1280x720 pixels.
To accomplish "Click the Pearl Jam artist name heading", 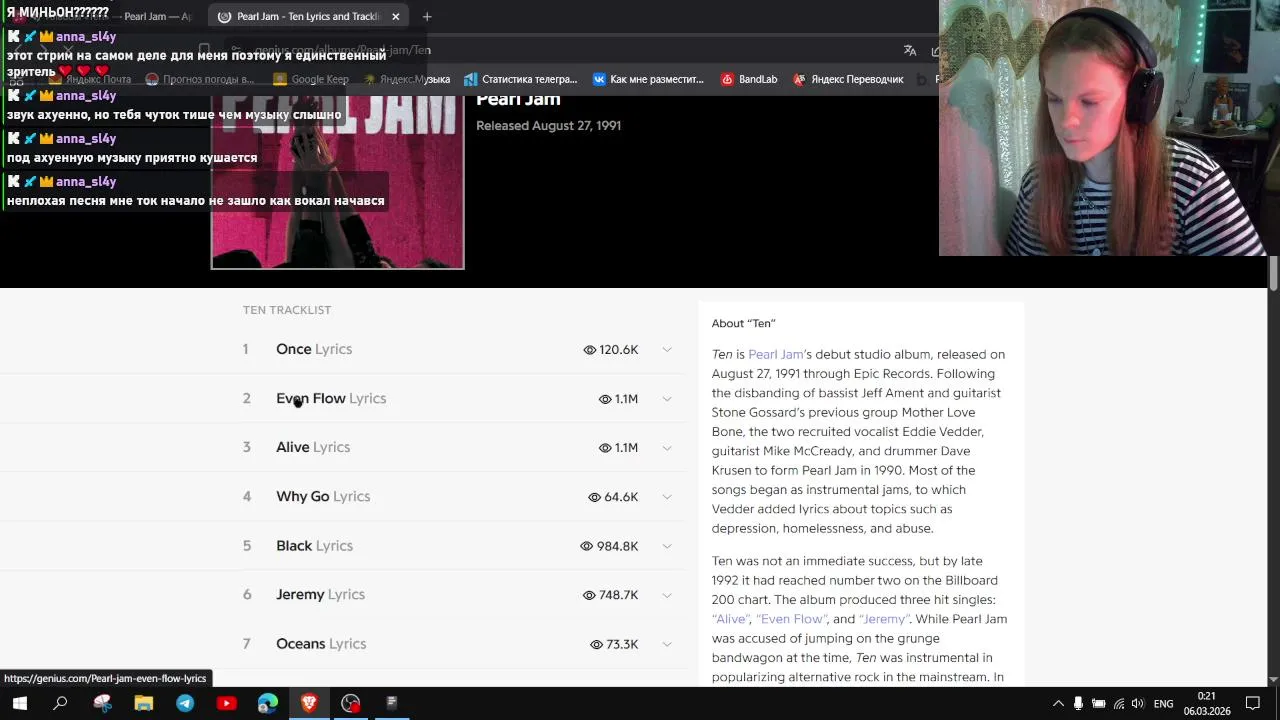I will (518, 99).
